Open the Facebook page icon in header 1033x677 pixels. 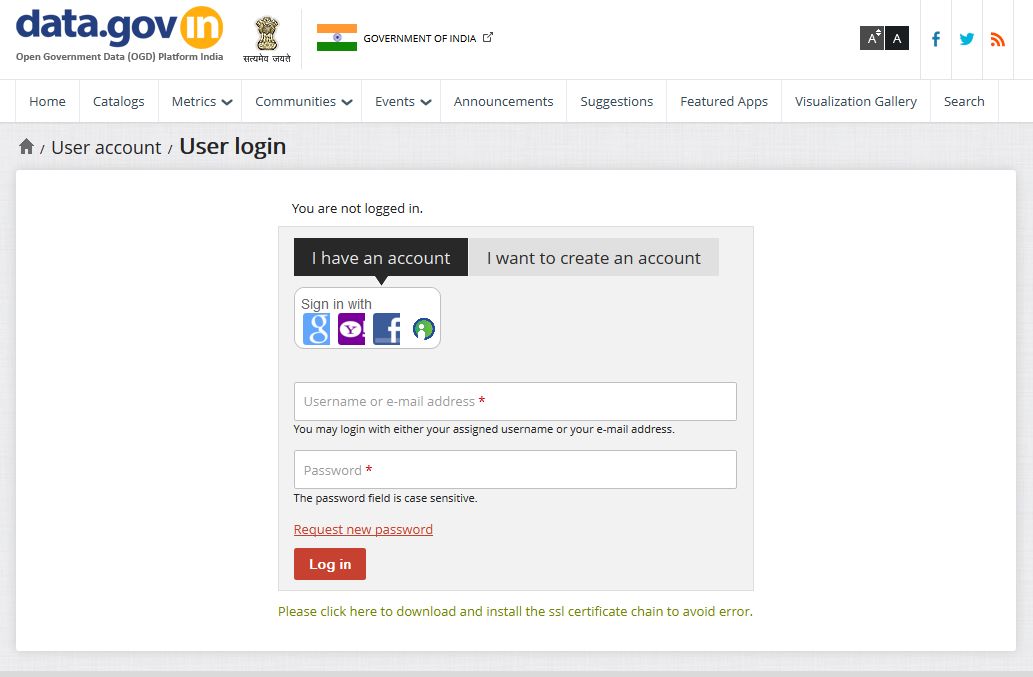[935, 39]
